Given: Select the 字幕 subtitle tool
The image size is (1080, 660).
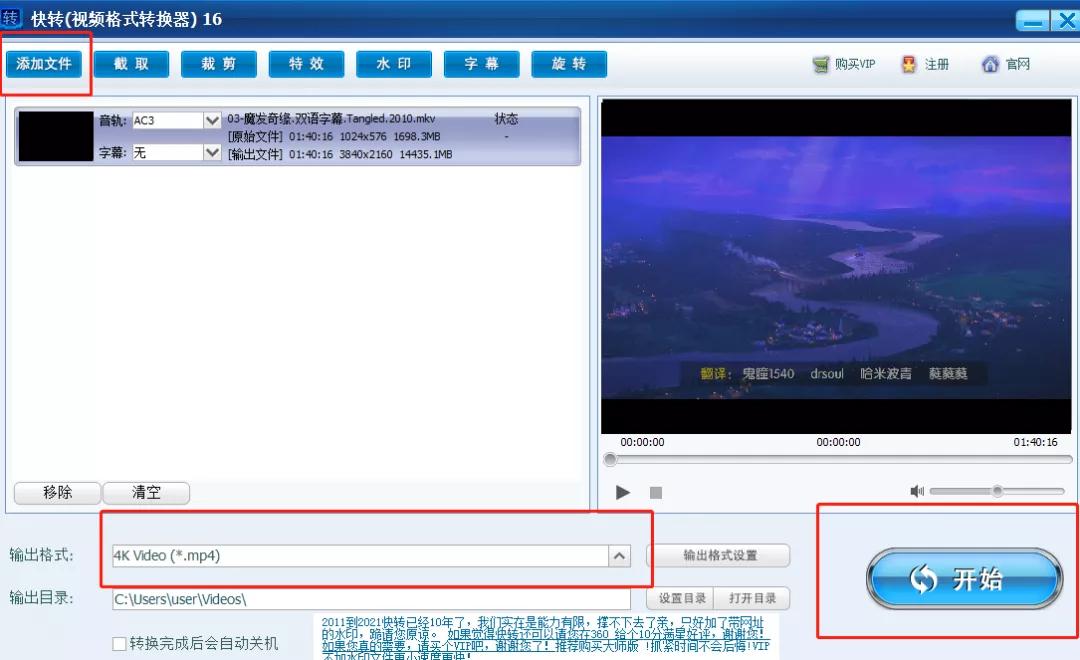Looking at the screenshot, I should [x=481, y=63].
